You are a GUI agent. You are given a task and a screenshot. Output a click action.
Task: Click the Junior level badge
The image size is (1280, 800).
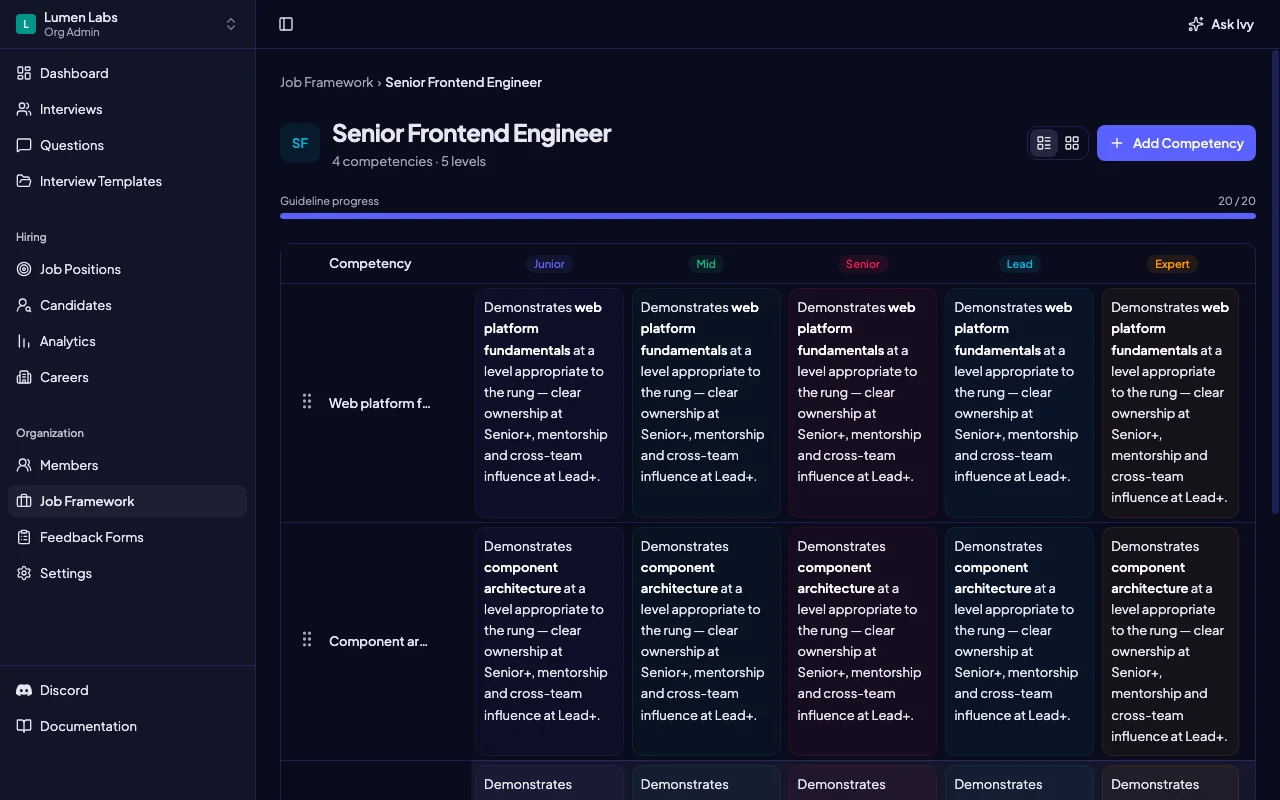point(549,264)
